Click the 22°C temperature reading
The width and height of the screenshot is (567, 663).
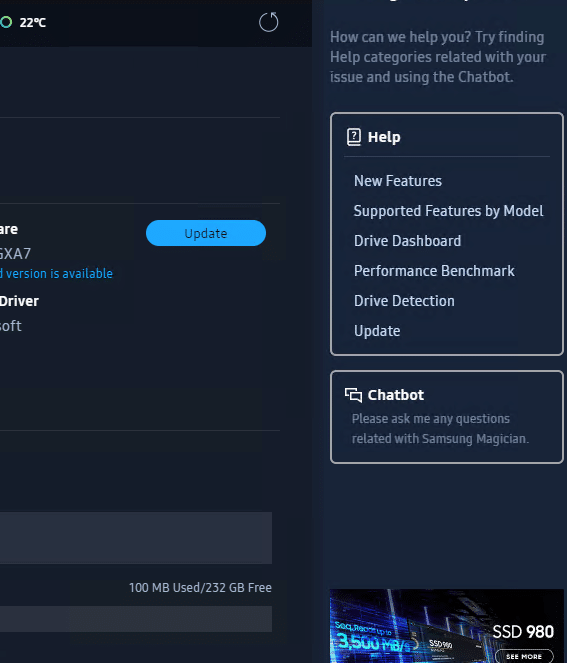[x=33, y=22]
